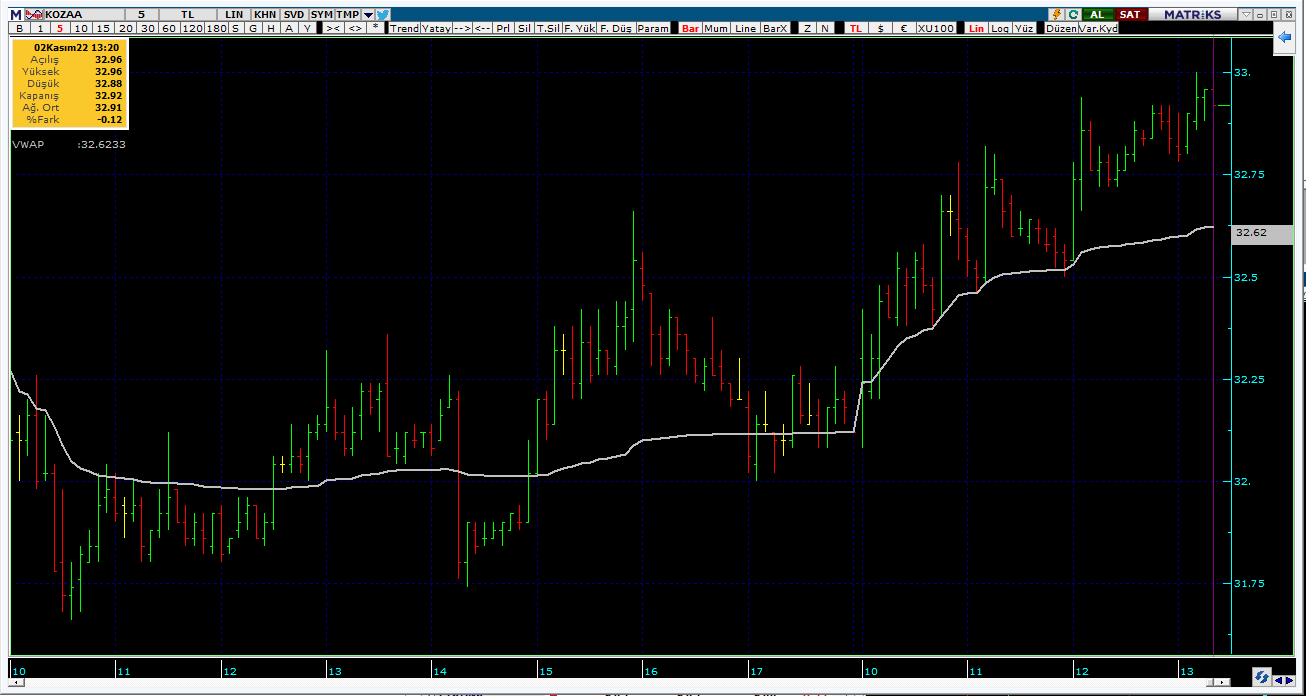Image resolution: width=1306 pixels, height=696 pixels.
Task: Click the Sil delete button
Action: tap(524, 28)
